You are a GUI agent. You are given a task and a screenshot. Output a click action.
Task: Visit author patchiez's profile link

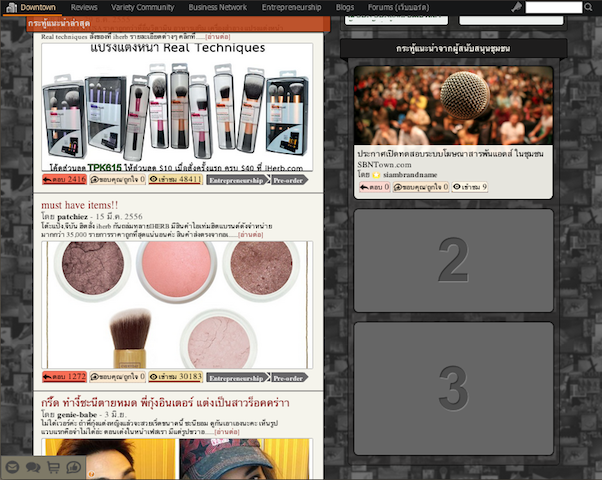(x=72, y=217)
